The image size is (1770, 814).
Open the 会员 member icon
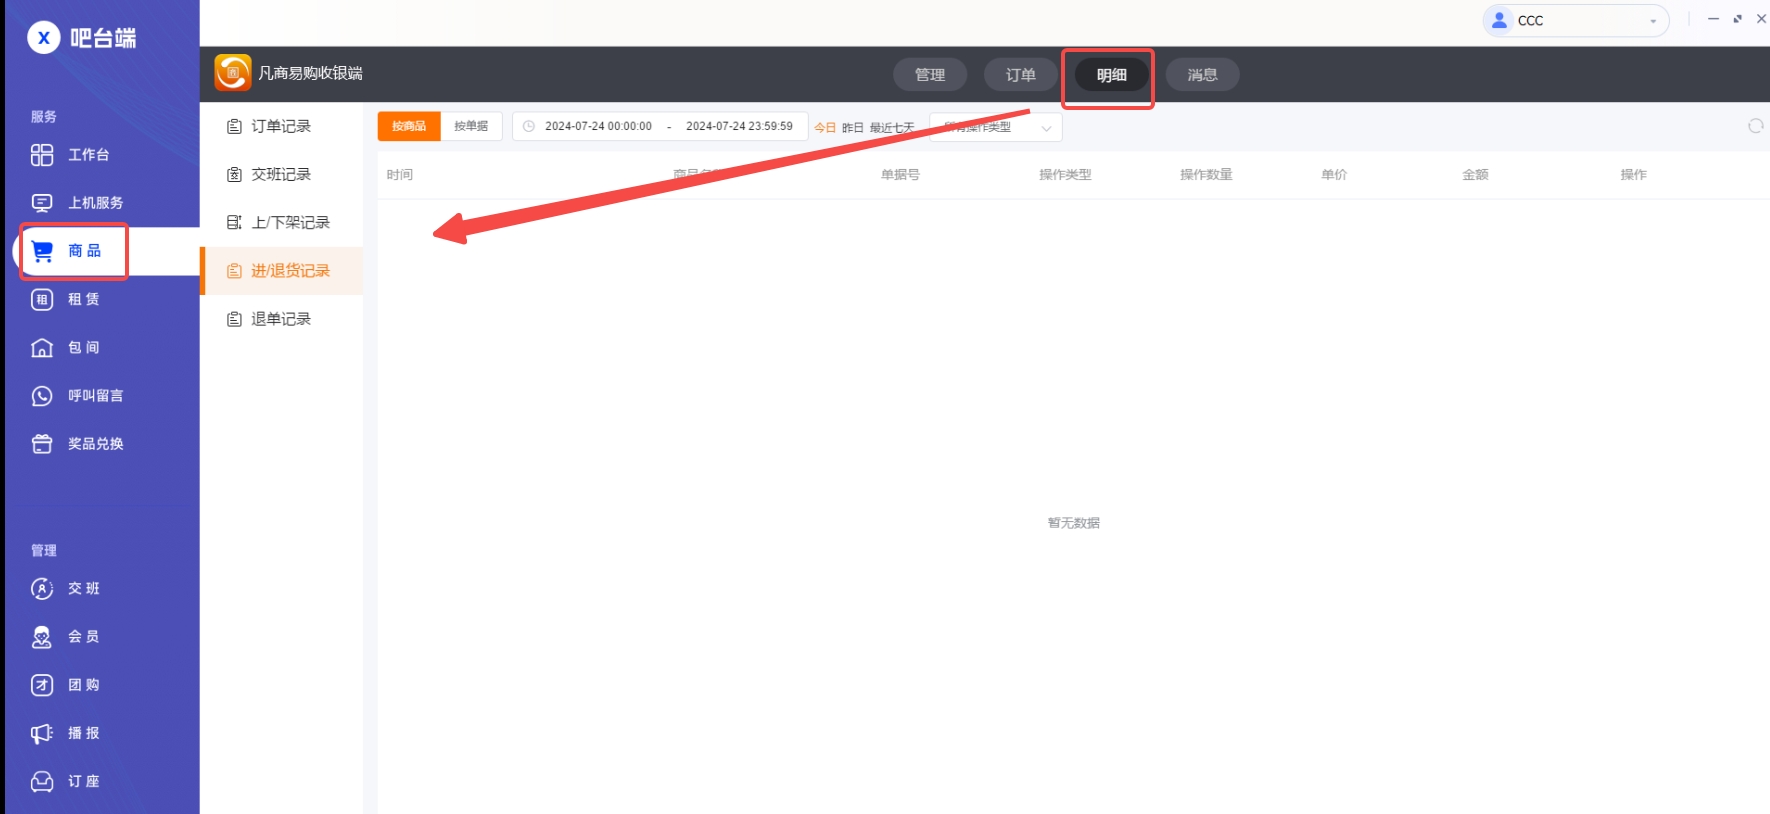tap(42, 637)
